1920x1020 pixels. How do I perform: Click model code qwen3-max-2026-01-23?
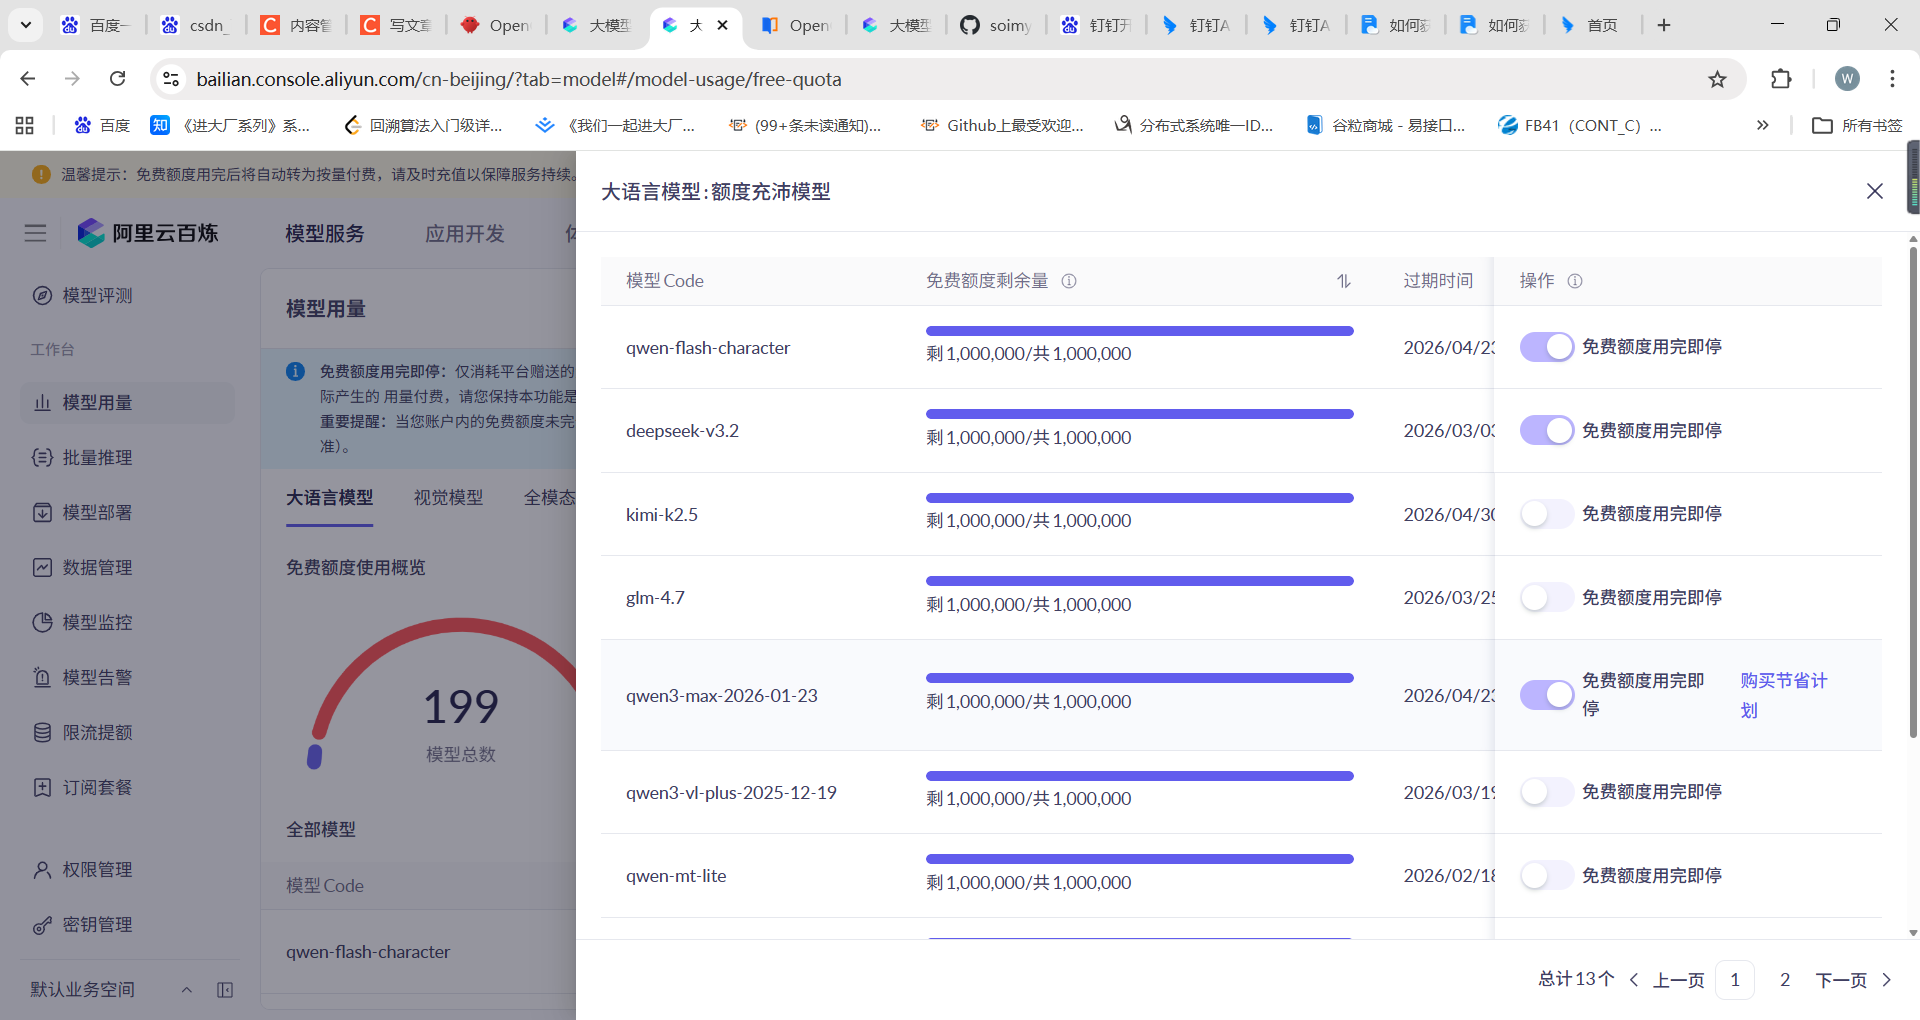pyautogui.click(x=722, y=695)
